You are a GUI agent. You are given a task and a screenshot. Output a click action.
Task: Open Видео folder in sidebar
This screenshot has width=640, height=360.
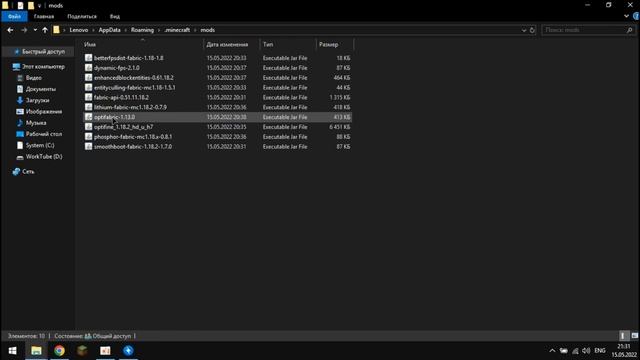click(x=33, y=78)
